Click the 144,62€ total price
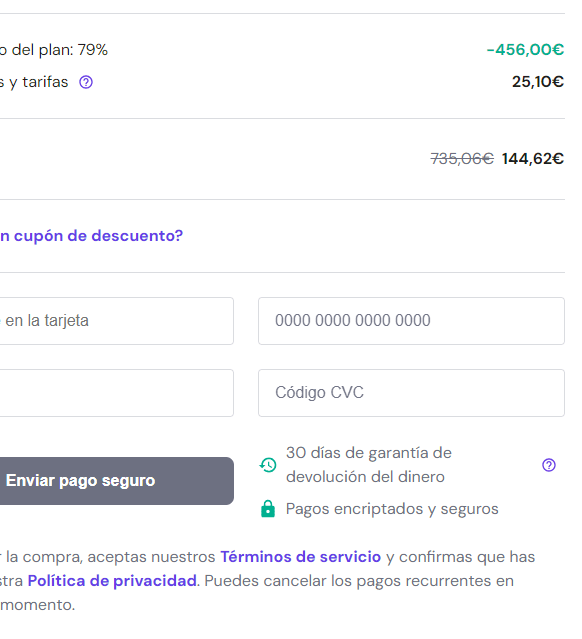Screen dimensions: 582x639 point(533,159)
